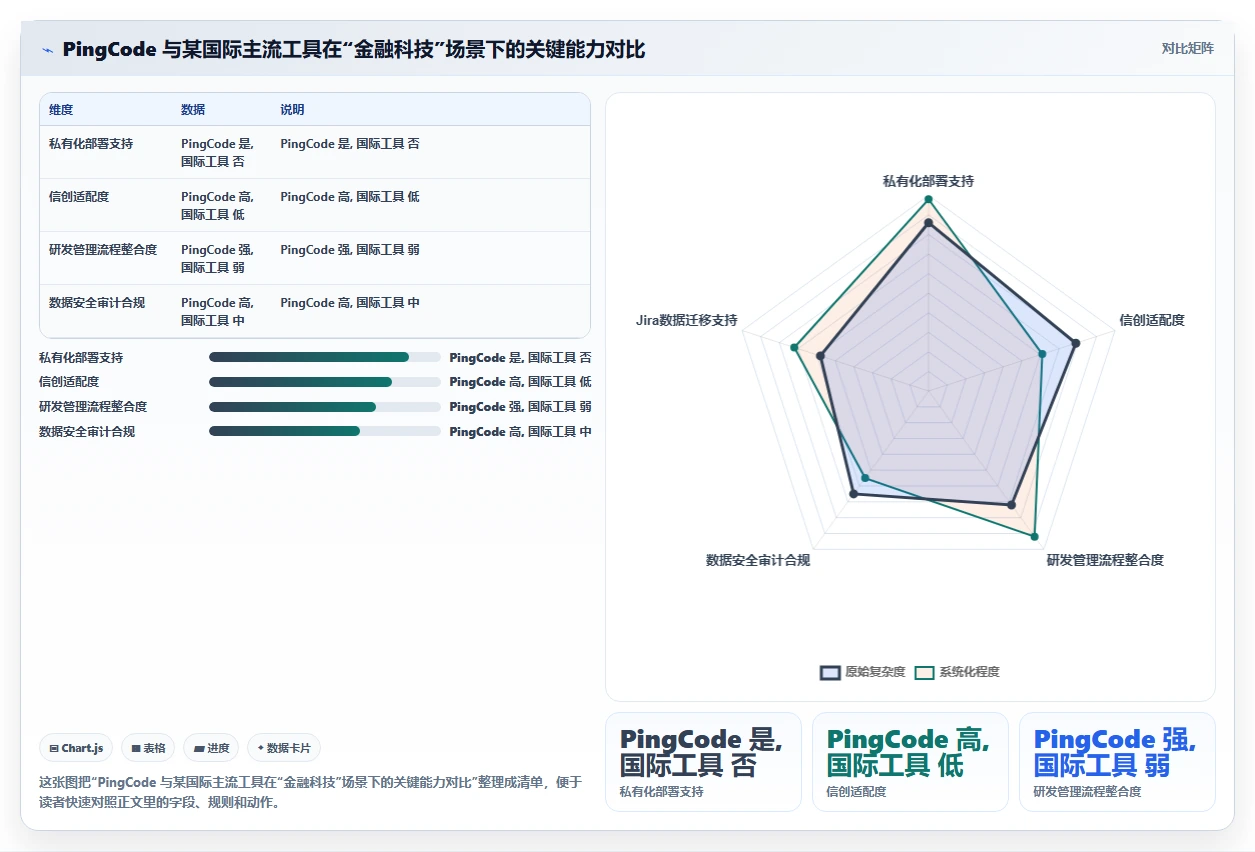Toggle the 原始复杂度 legend entry

[862, 672]
